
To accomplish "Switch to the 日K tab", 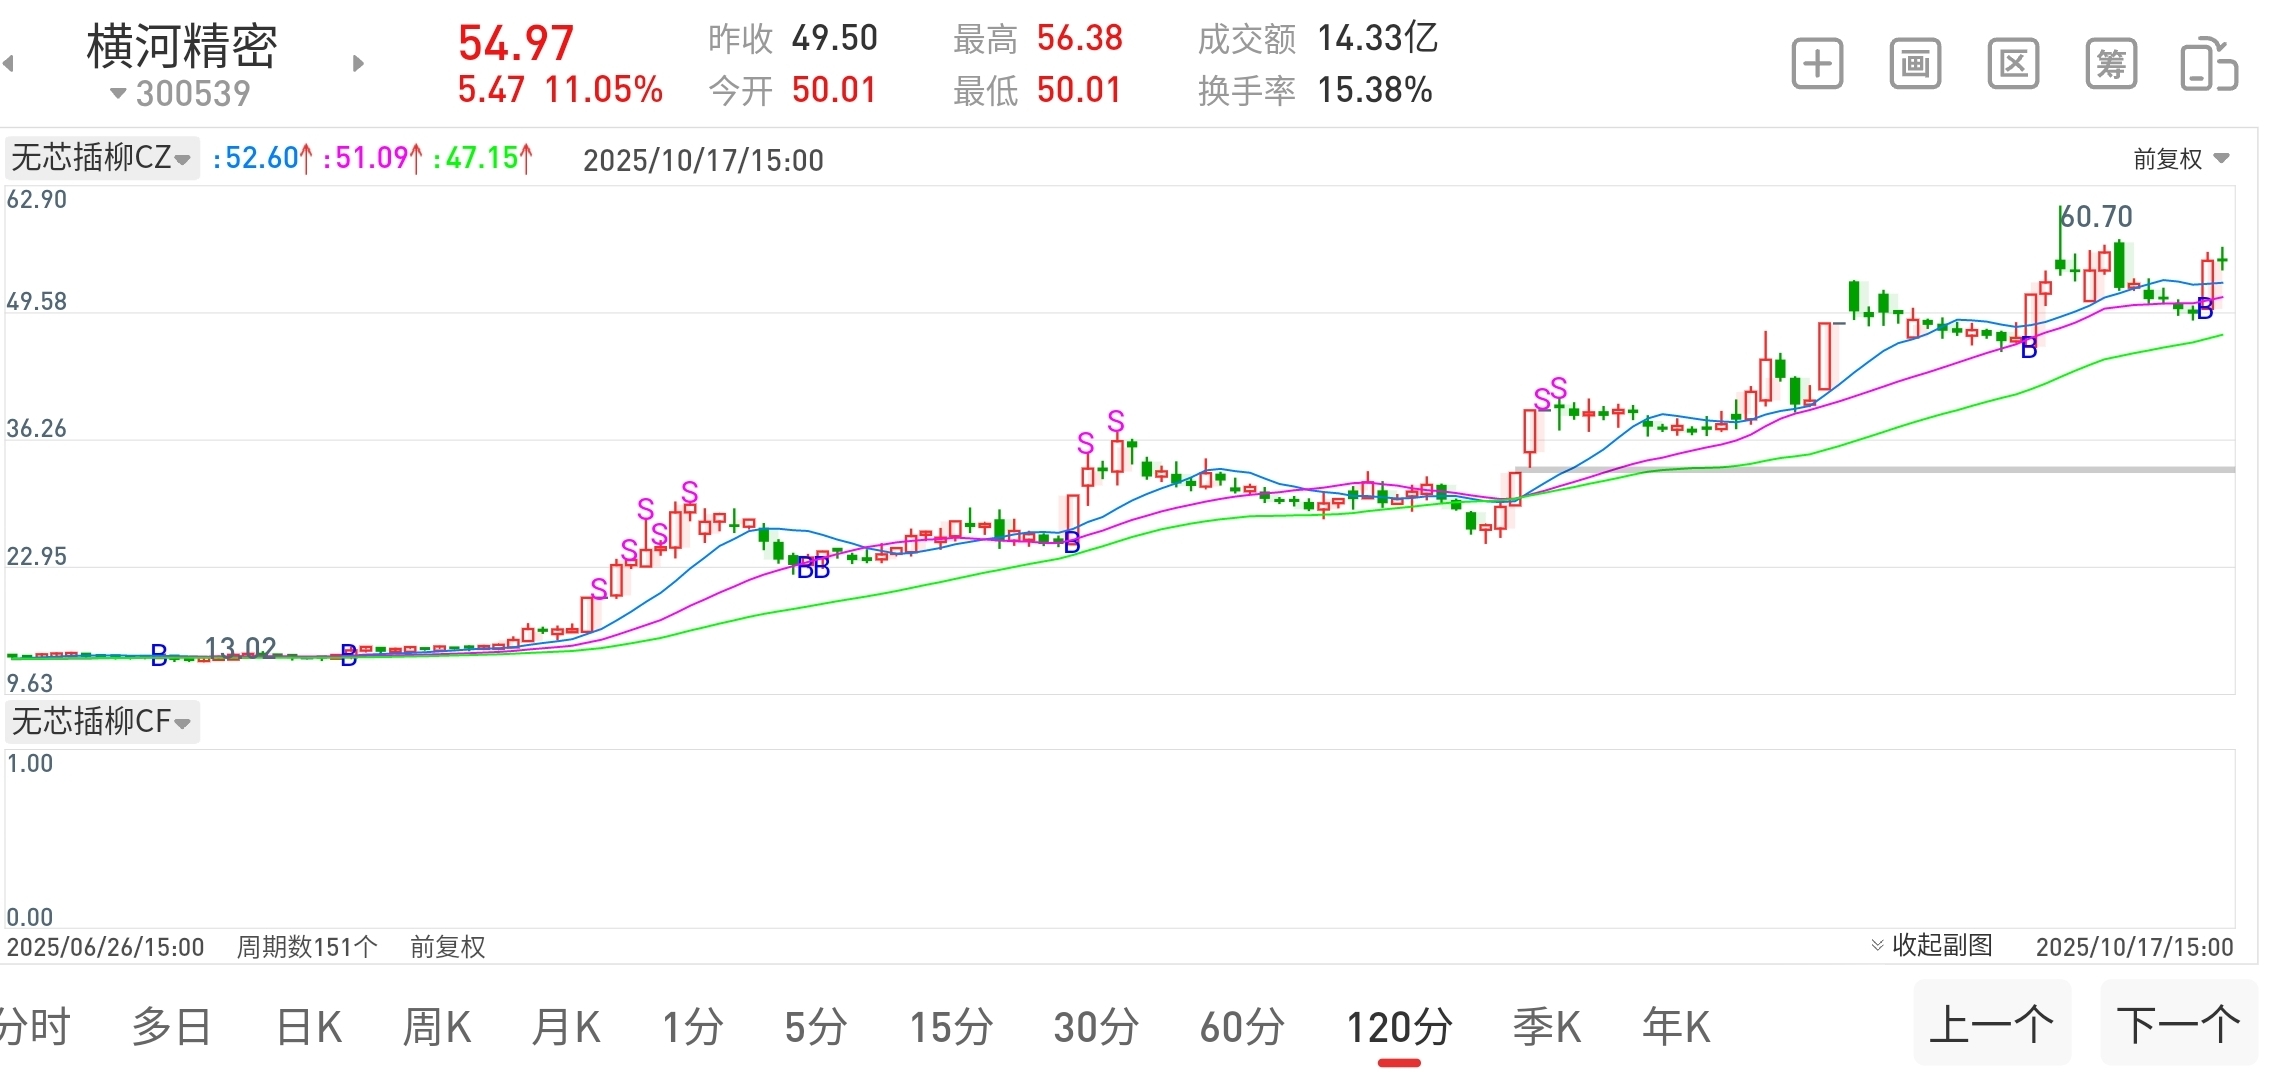I will click(x=308, y=1027).
